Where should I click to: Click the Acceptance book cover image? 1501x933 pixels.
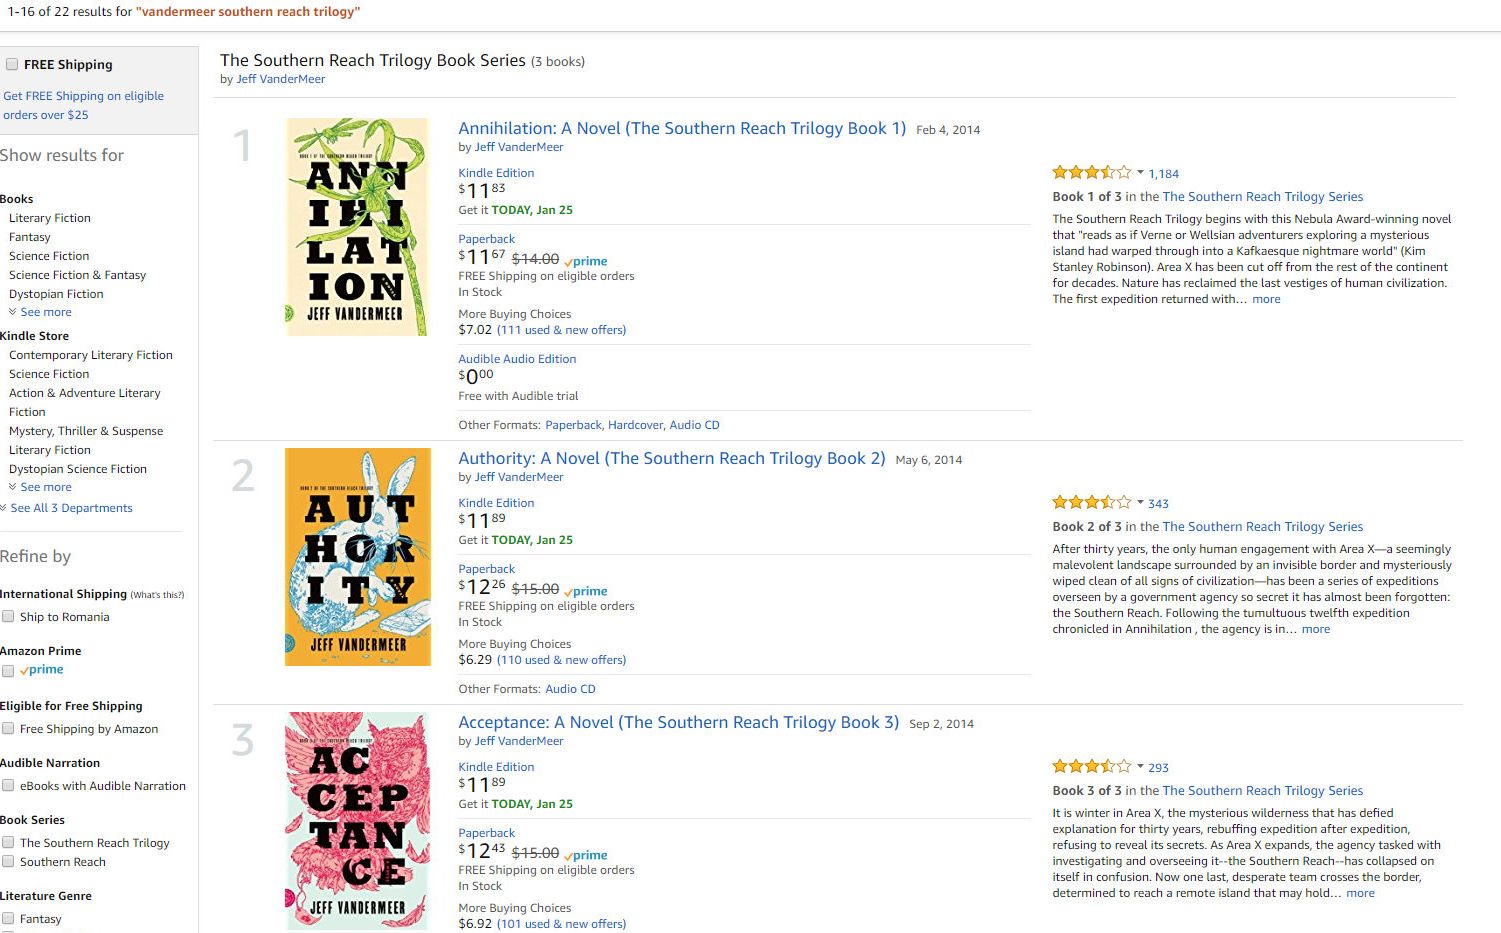click(x=357, y=820)
